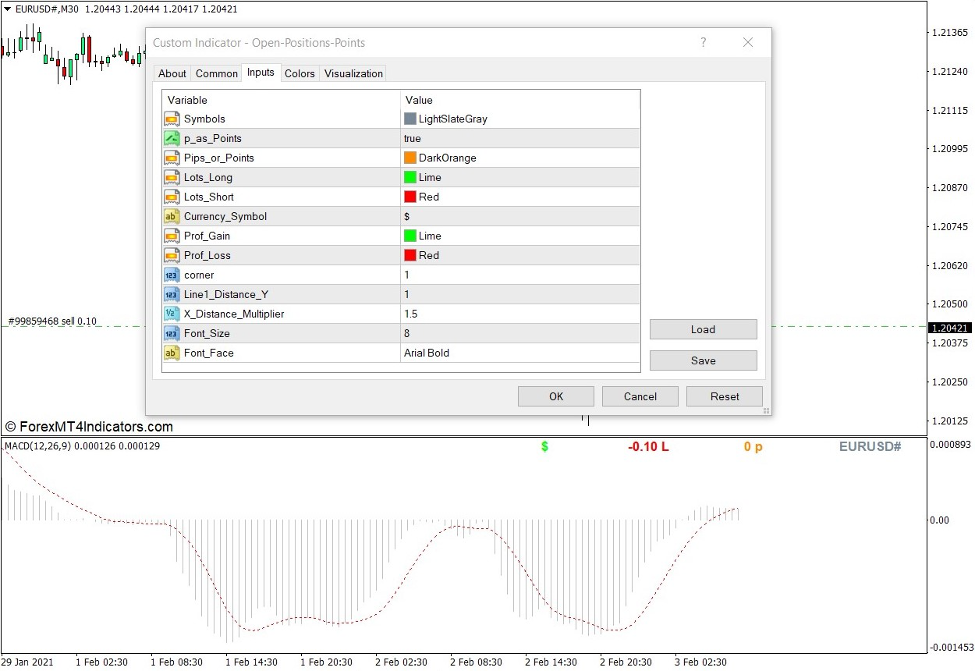The width and height of the screenshot is (977, 672).
Task: Select the DarkOrange color swatch
Action: (410, 158)
